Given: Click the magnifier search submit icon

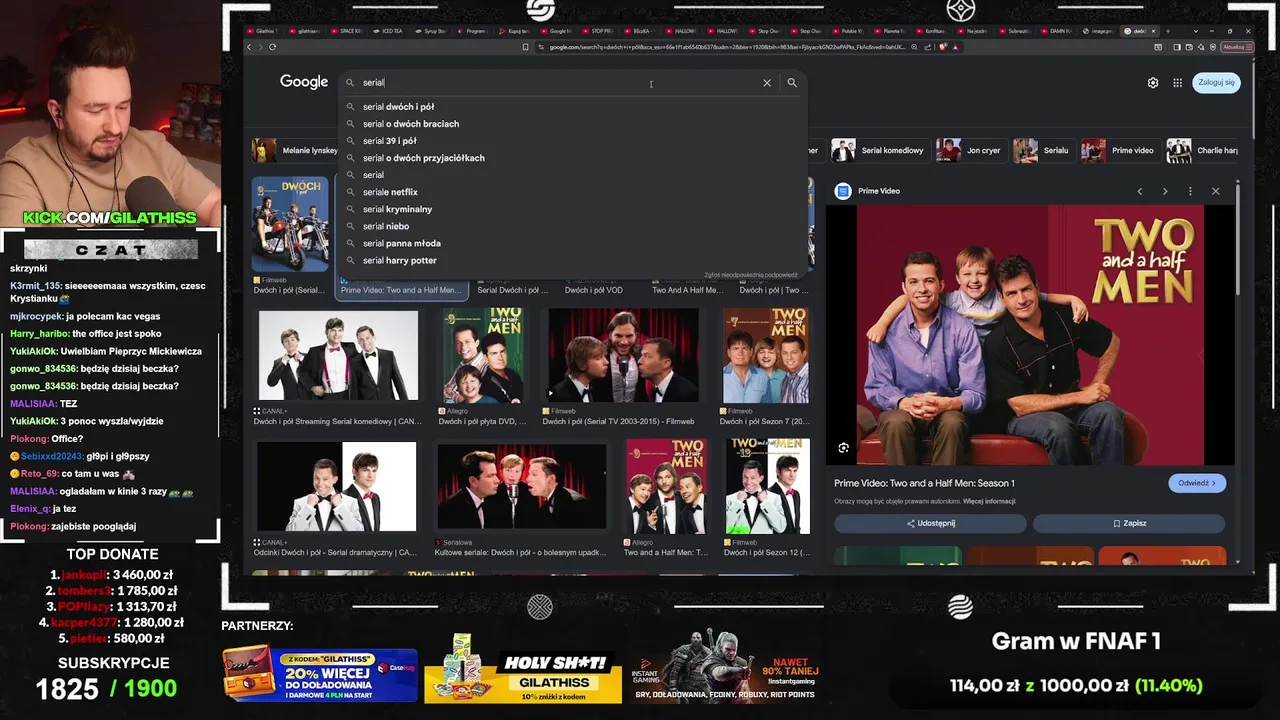Looking at the screenshot, I should coord(792,83).
